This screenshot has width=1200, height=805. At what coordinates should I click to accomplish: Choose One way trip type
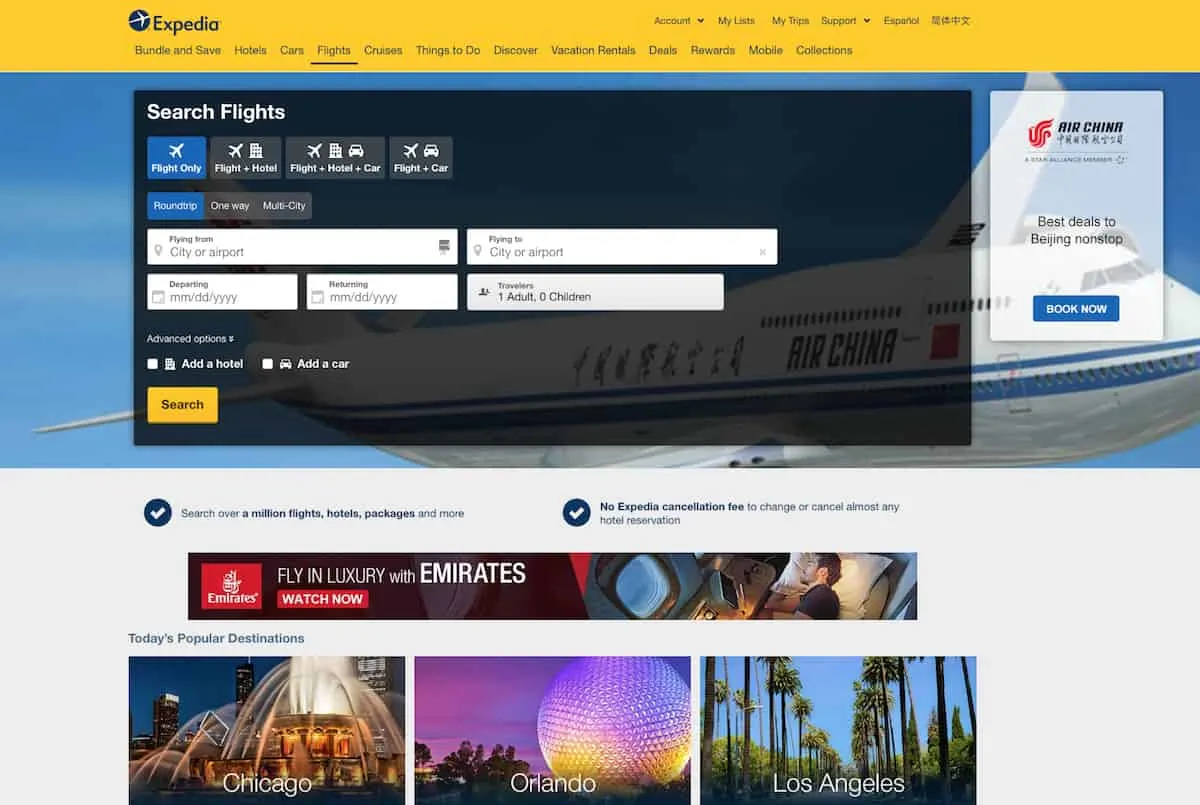tap(230, 206)
